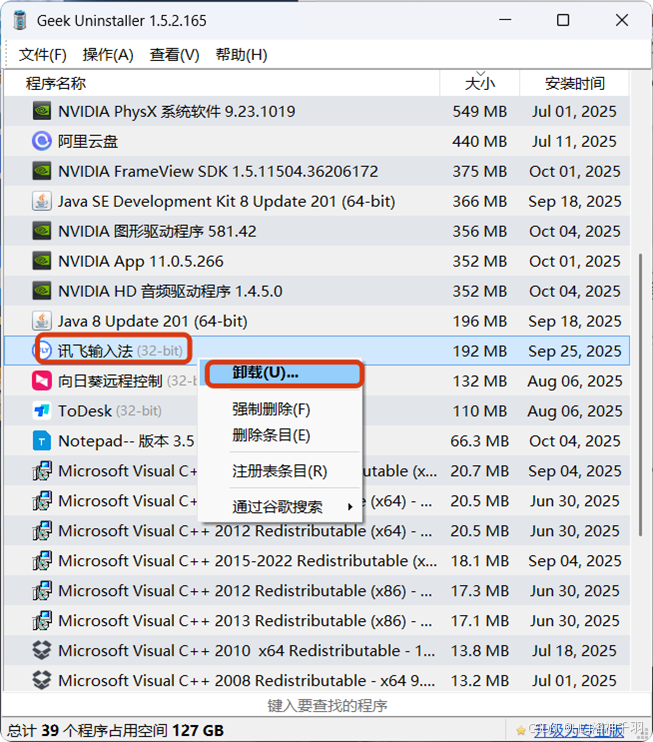Click the vertical scrollbar thumb

coord(641,394)
